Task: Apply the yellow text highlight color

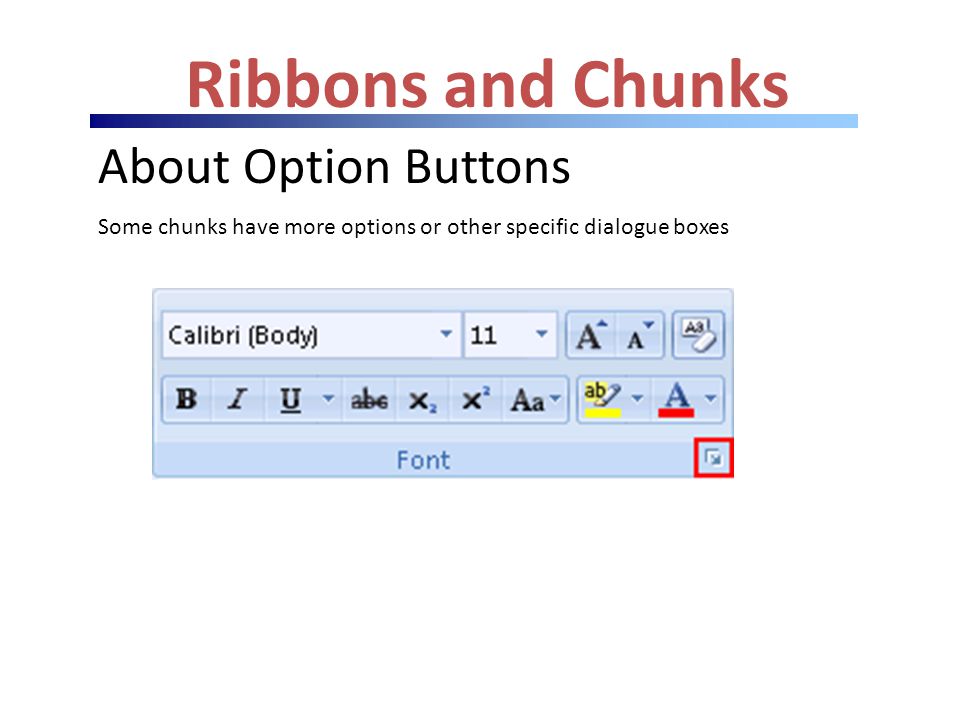Action: (603, 400)
